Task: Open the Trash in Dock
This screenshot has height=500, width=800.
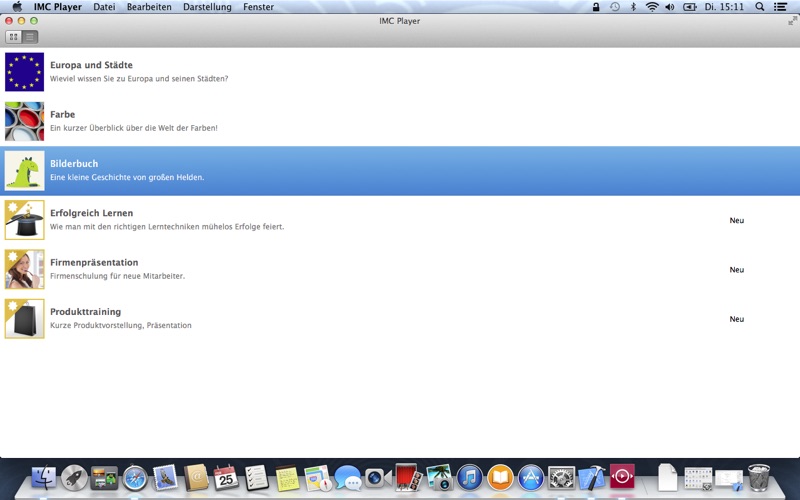Action: point(759,477)
